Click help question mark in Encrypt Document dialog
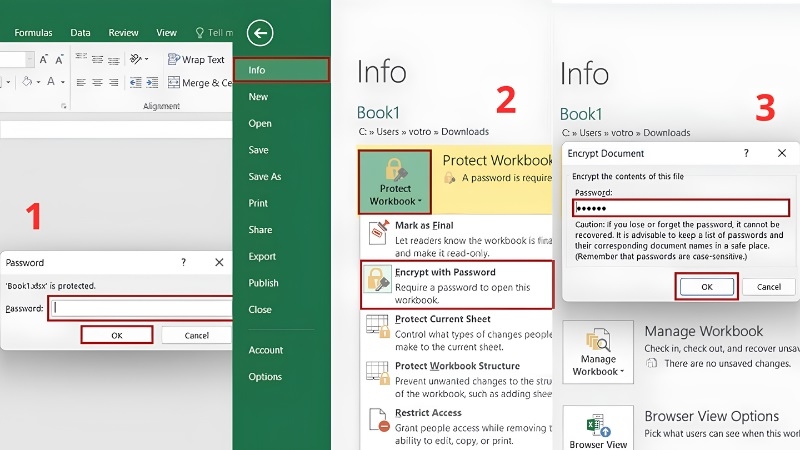800x450 pixels. pyautogui.click(x=746, y=153)
